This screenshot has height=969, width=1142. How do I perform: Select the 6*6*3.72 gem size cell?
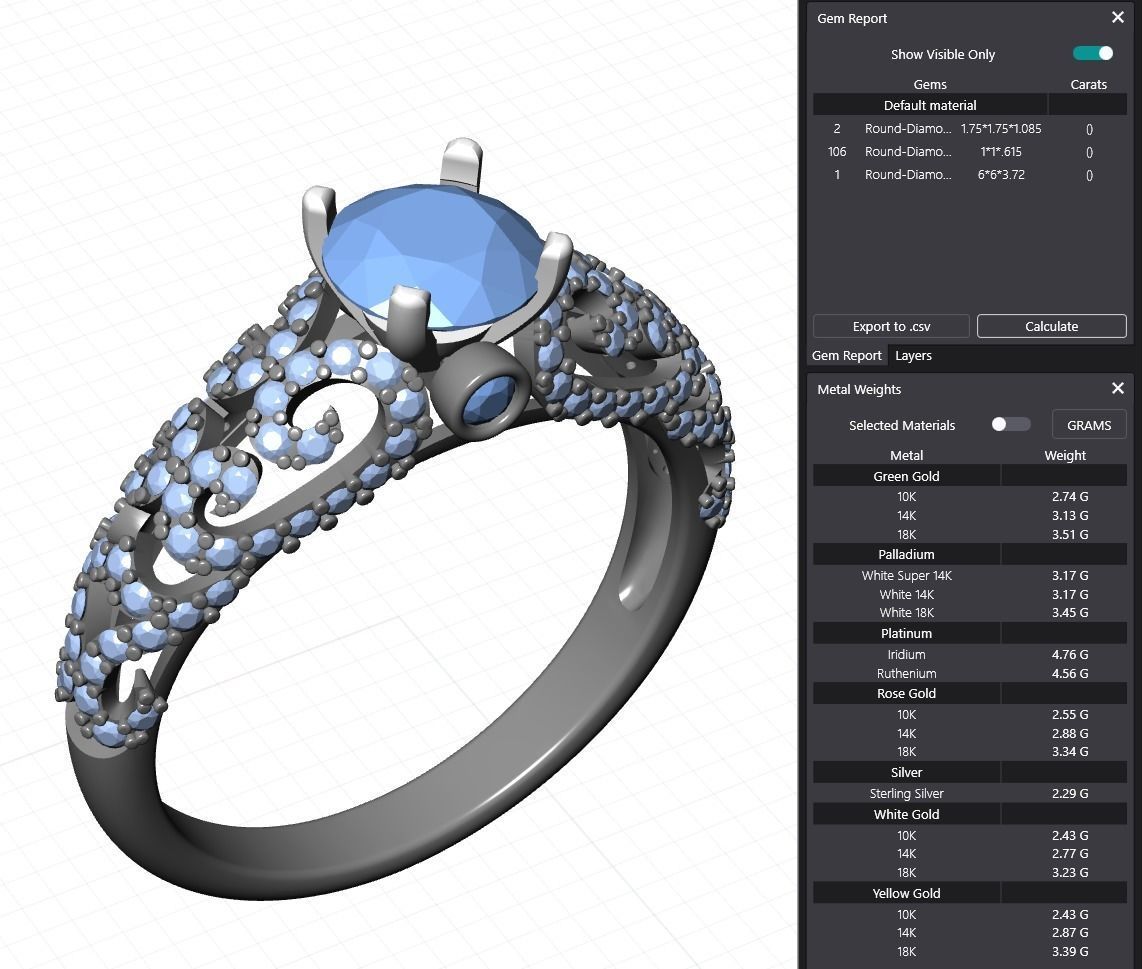pyautogui.click(x=1001, y=175)
